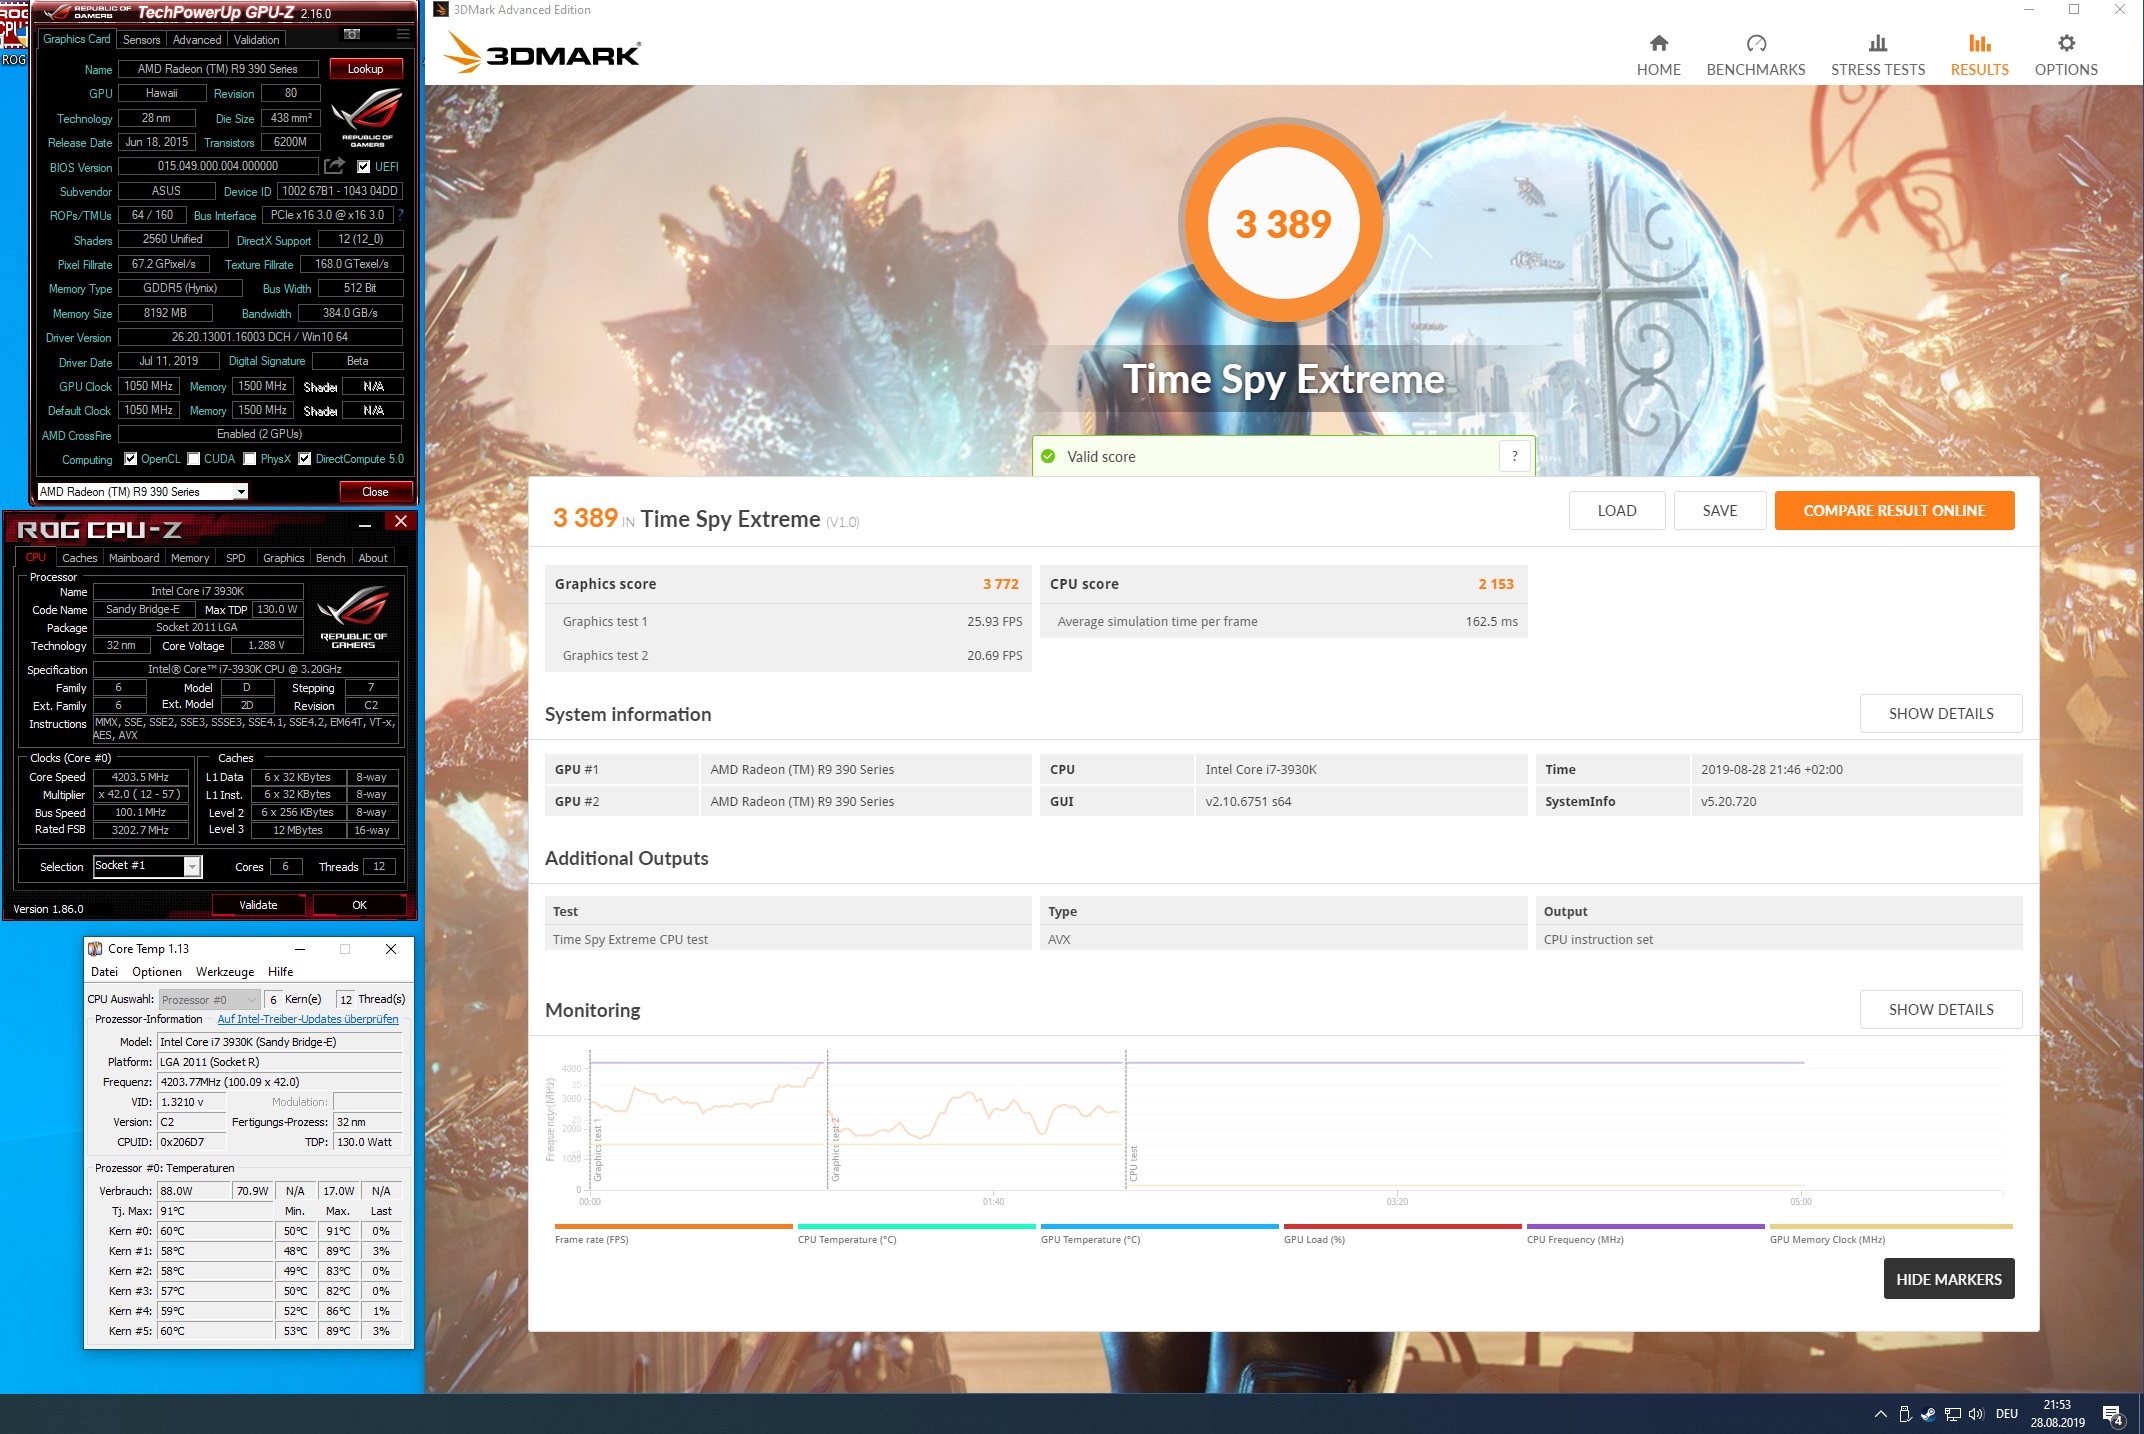Open ROG CPU-Z desktop shortcut icon
Image resolution: width=2144 pixels, height=1434 pixels.
(14, 33)
